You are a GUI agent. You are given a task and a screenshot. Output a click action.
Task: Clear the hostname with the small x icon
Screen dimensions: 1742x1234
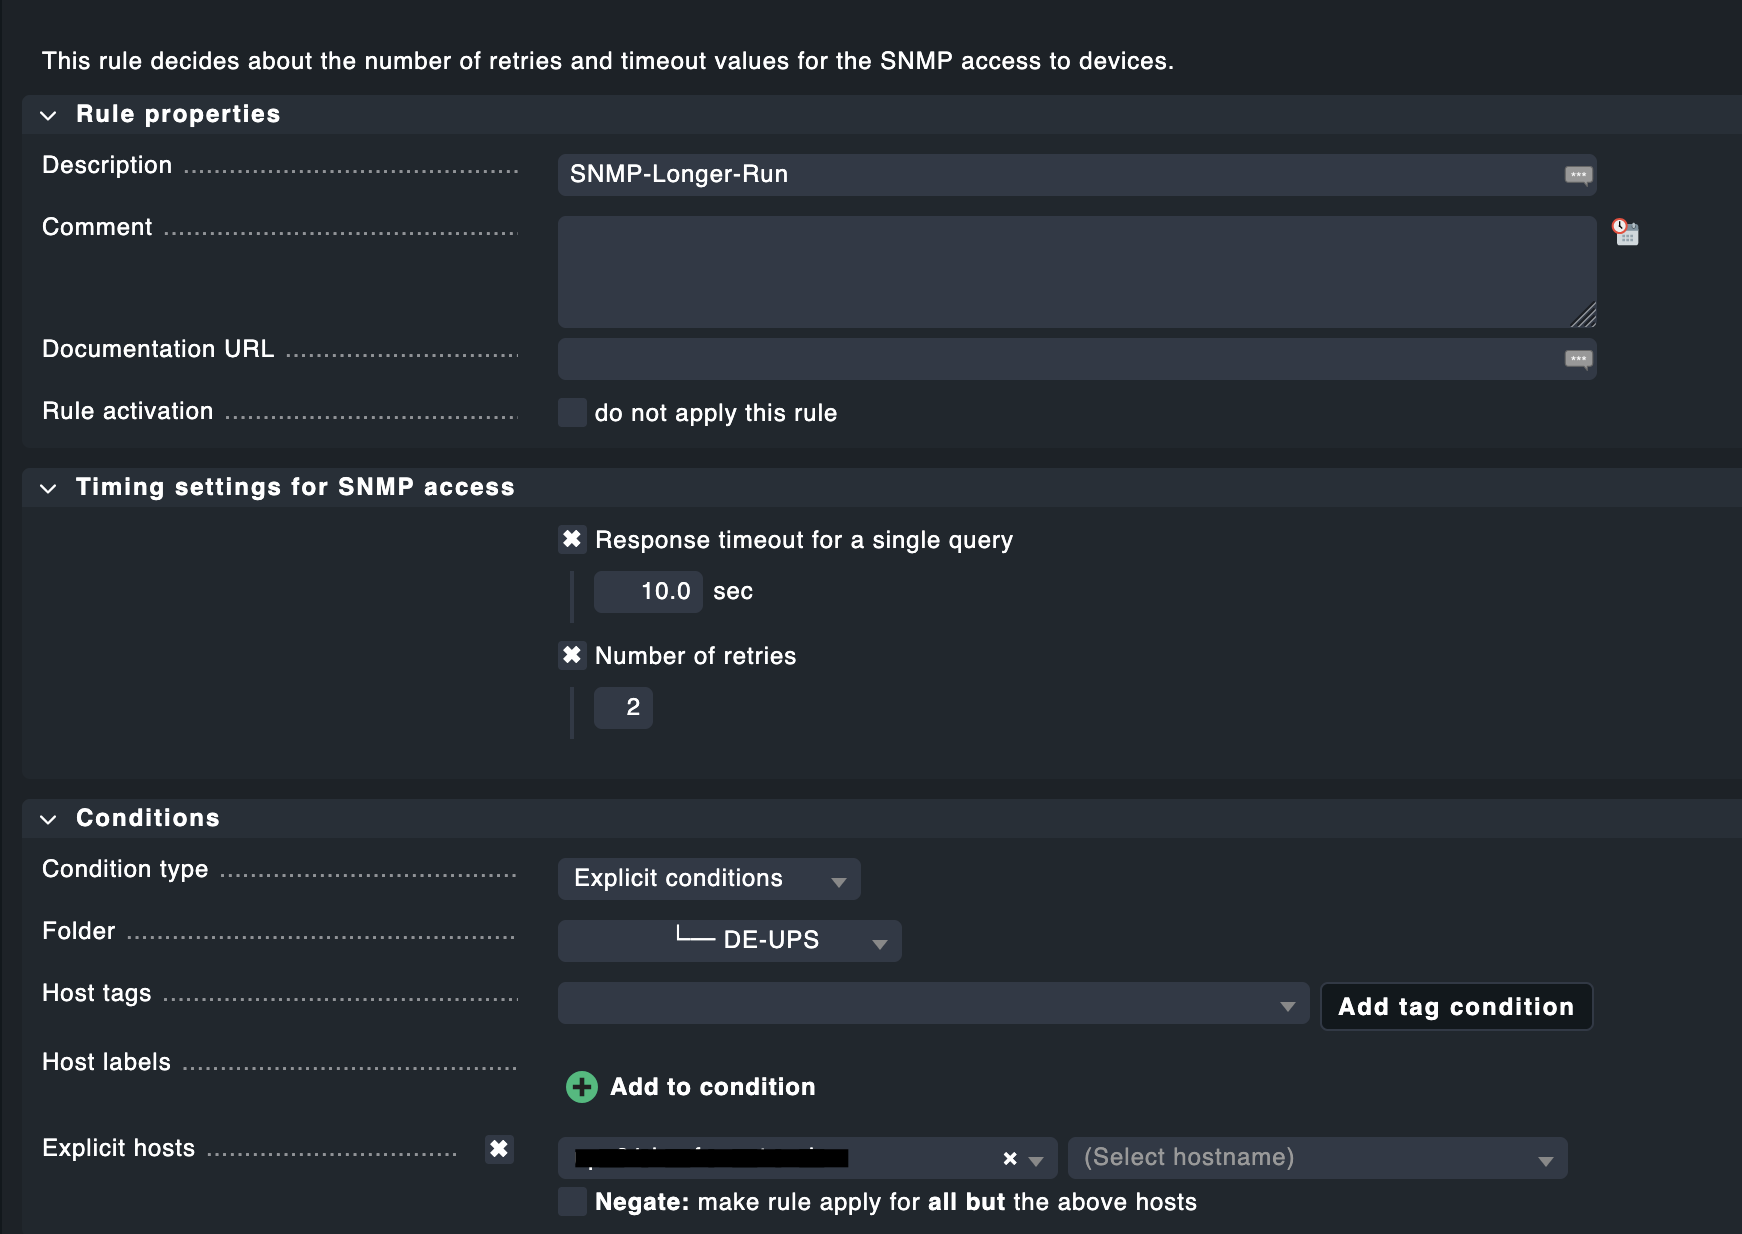click(1008, 1157)
